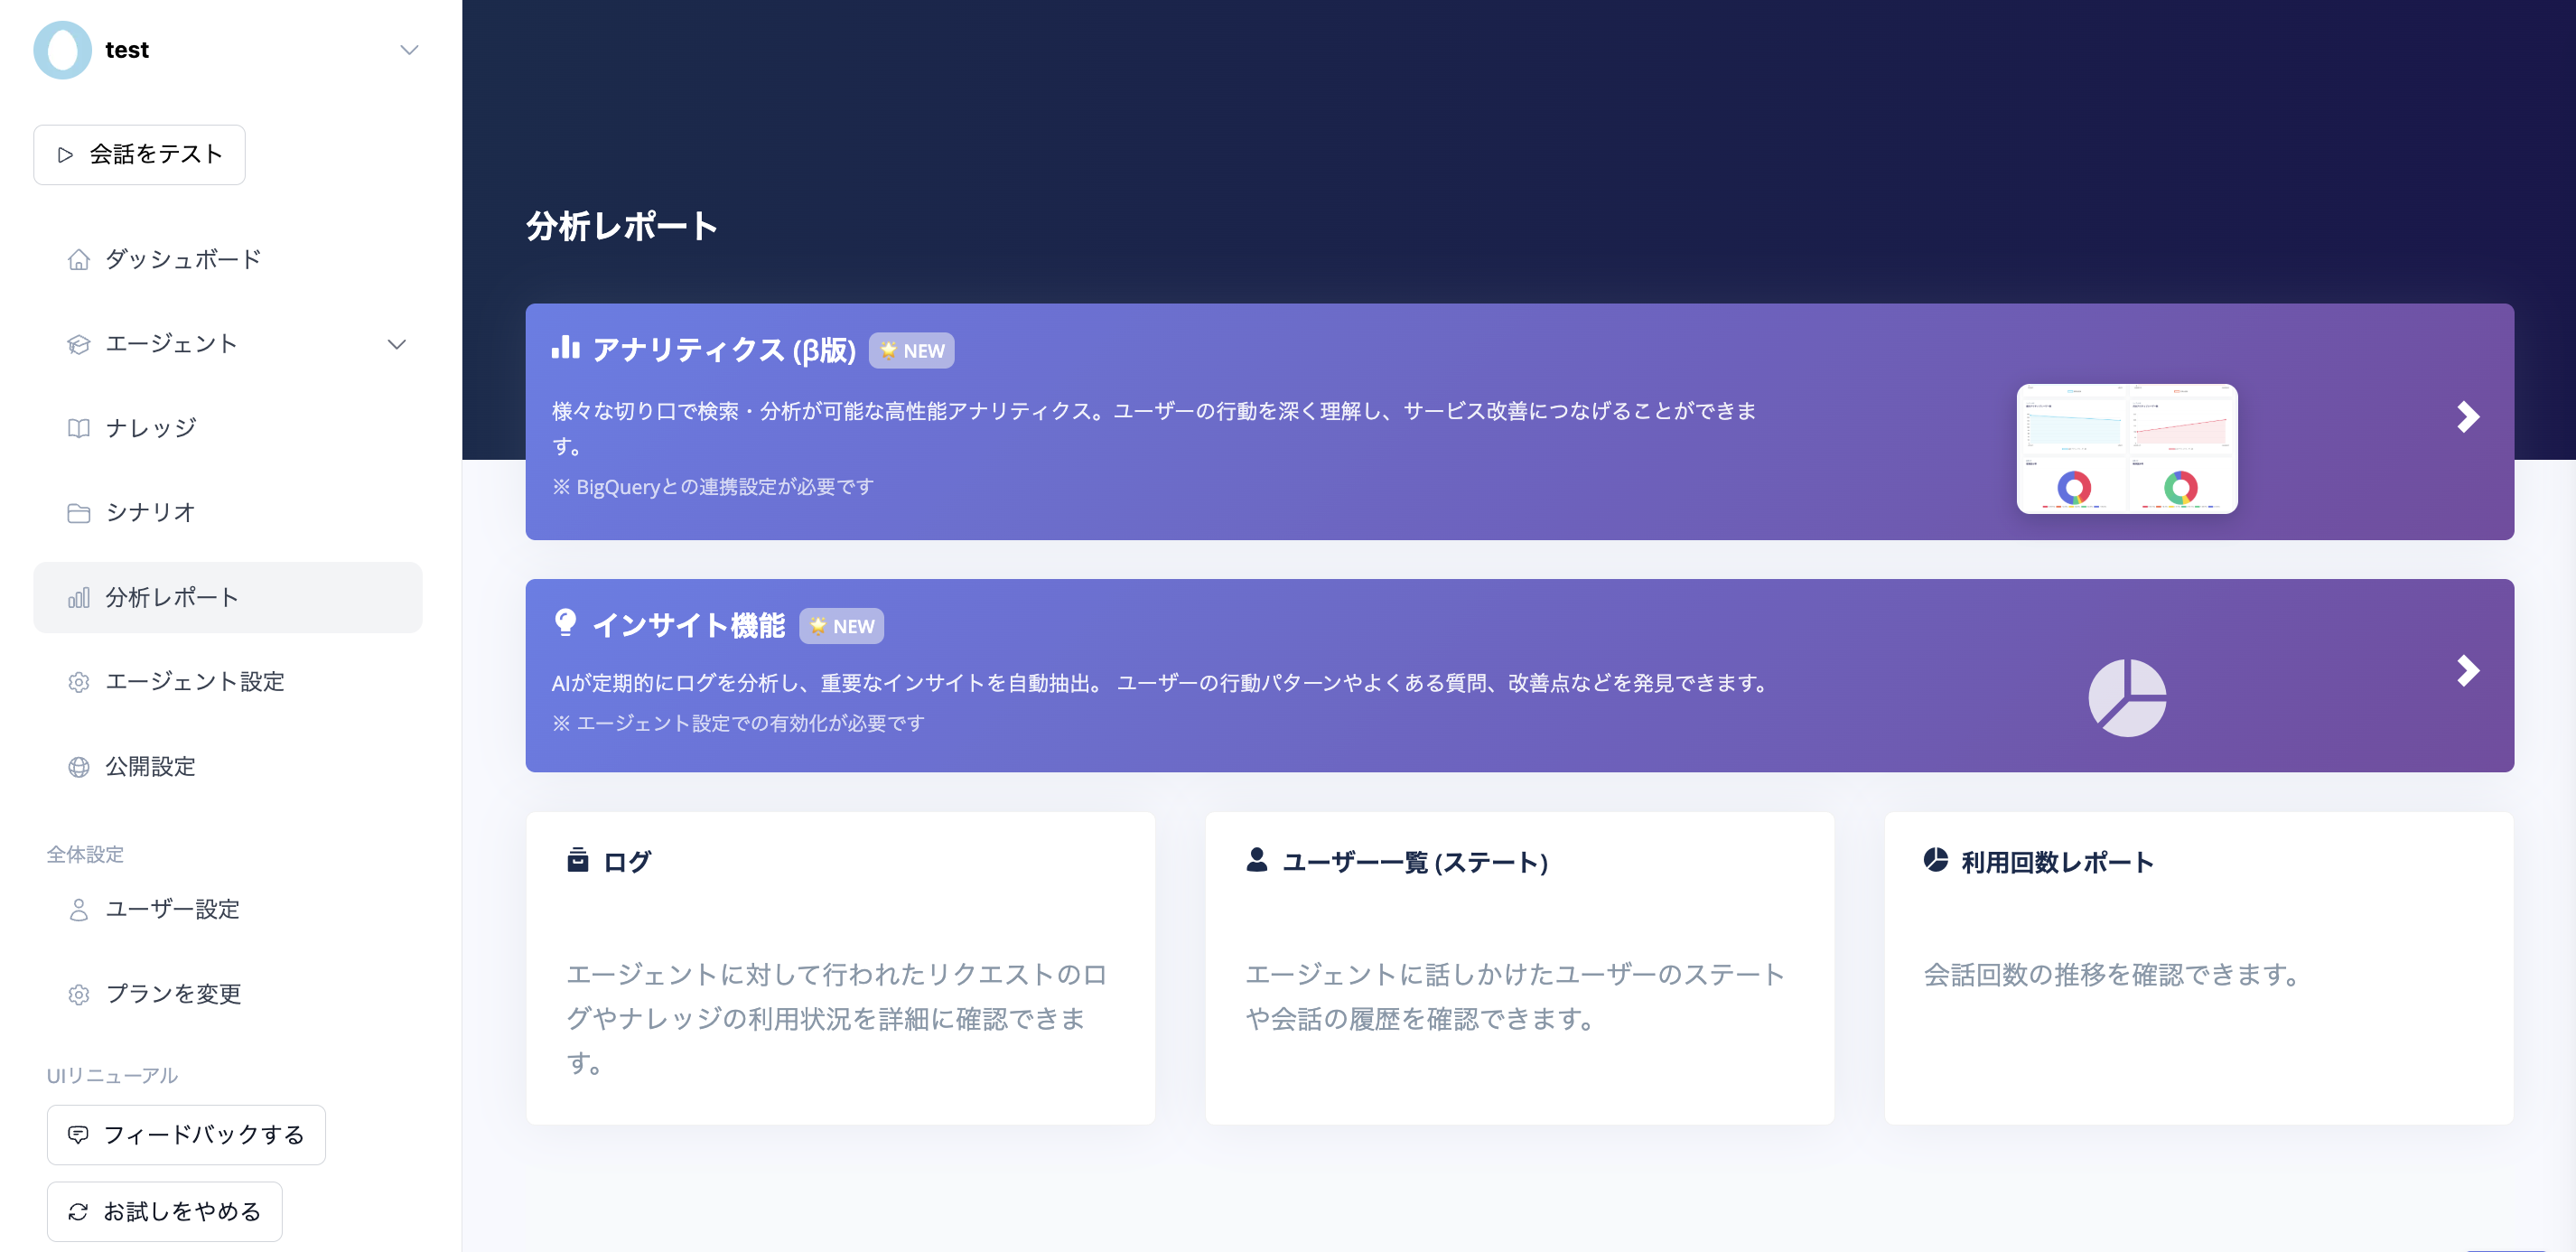2576x1252 pixels.
Task: Click the pie chart icon by 利用回数レポート
Action: click(1936, 860)
